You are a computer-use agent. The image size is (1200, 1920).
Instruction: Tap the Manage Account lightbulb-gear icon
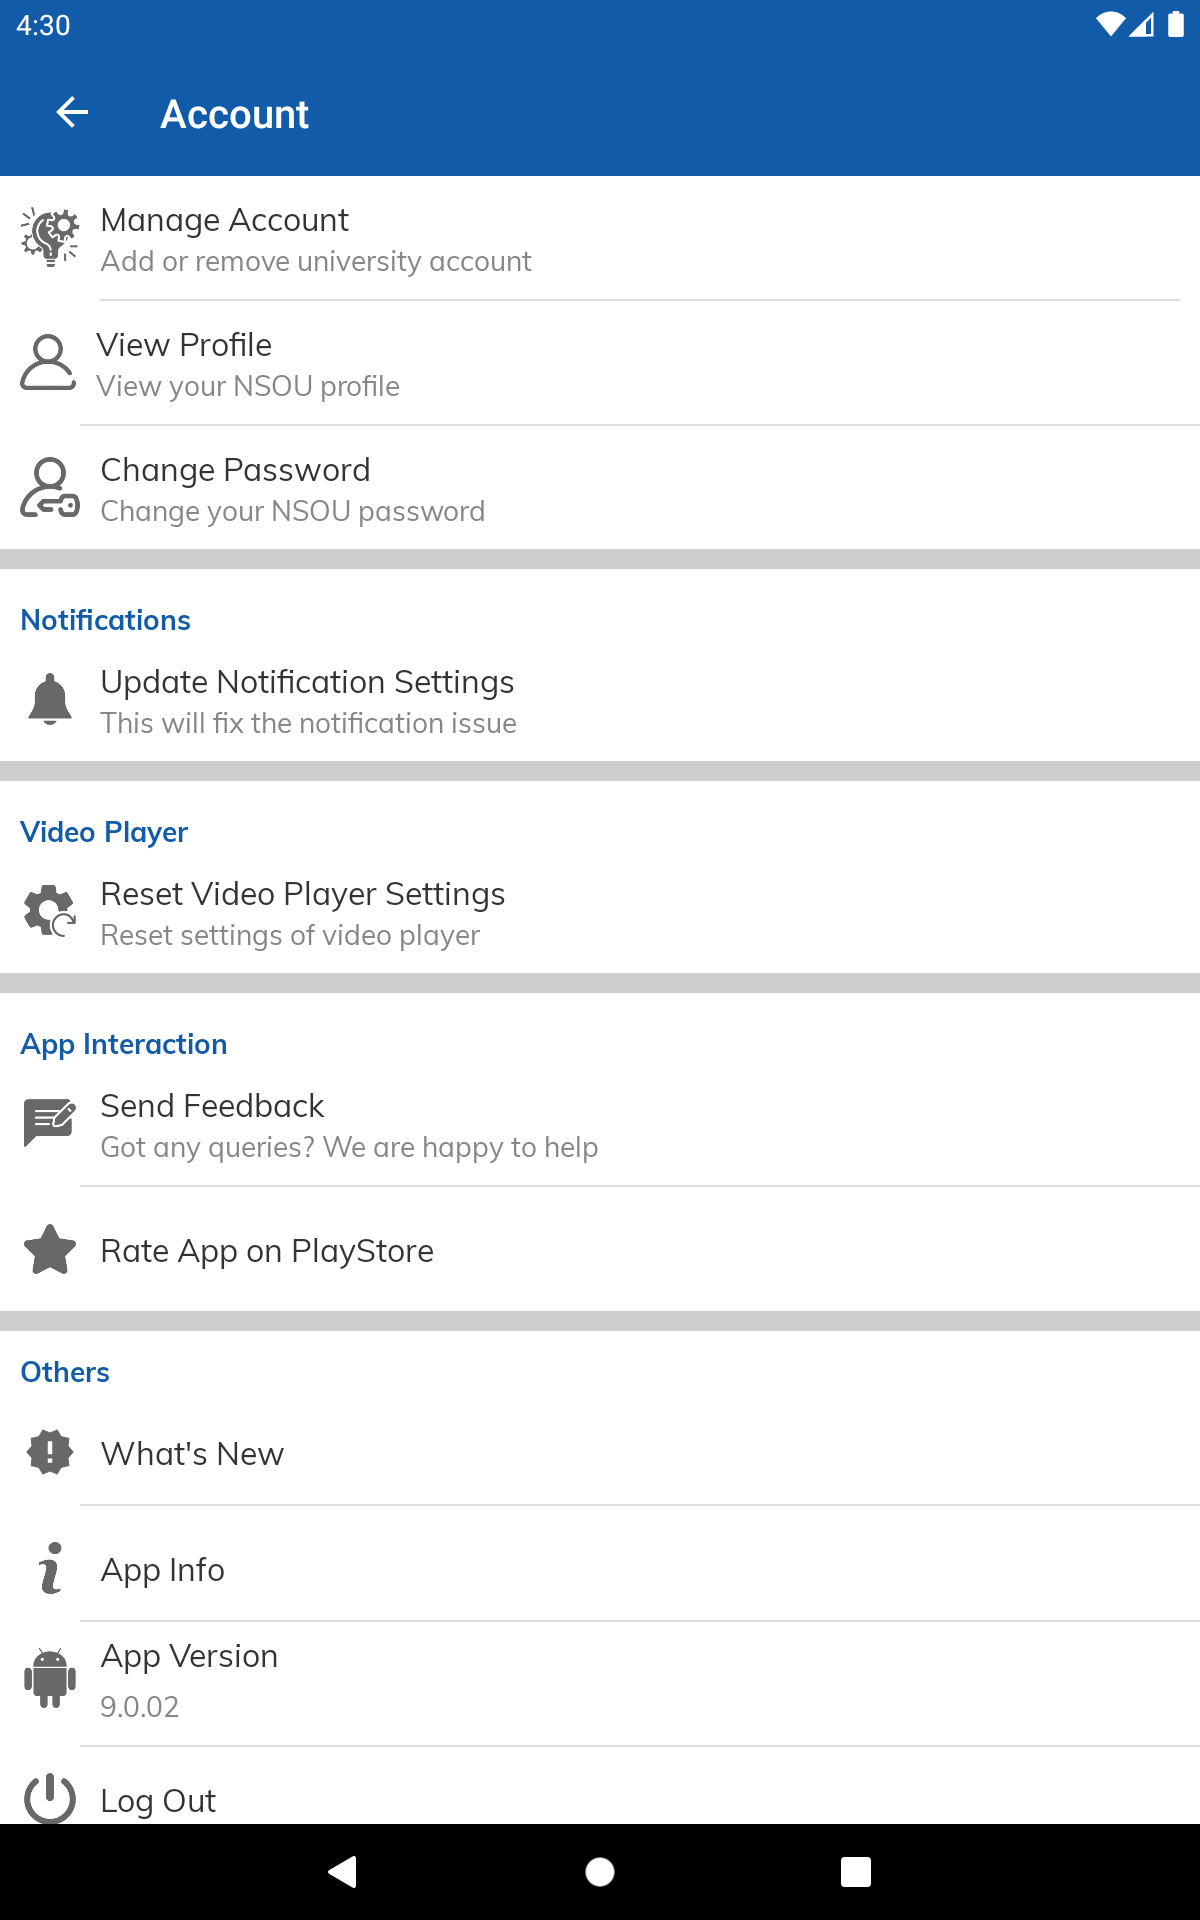click(50, 238)
